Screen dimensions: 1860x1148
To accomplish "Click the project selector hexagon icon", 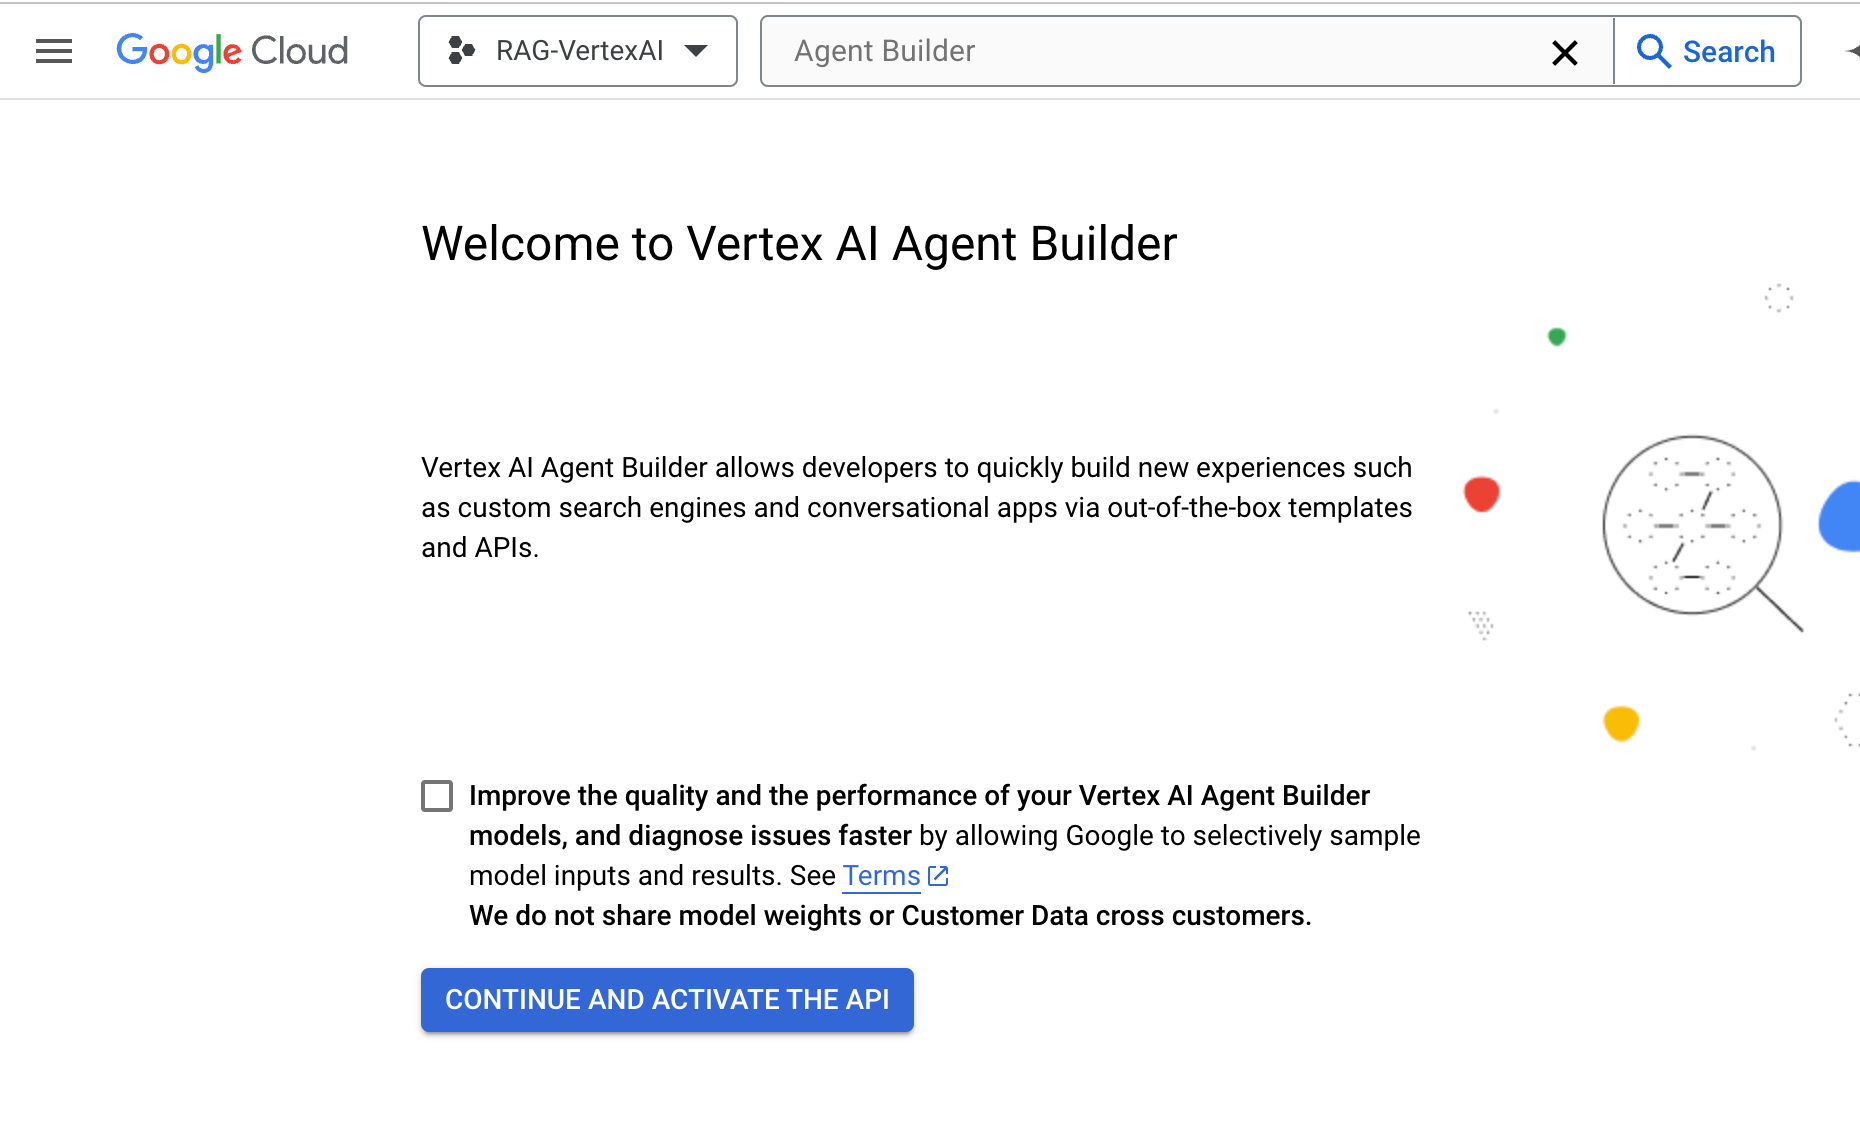I will [461, 51].
